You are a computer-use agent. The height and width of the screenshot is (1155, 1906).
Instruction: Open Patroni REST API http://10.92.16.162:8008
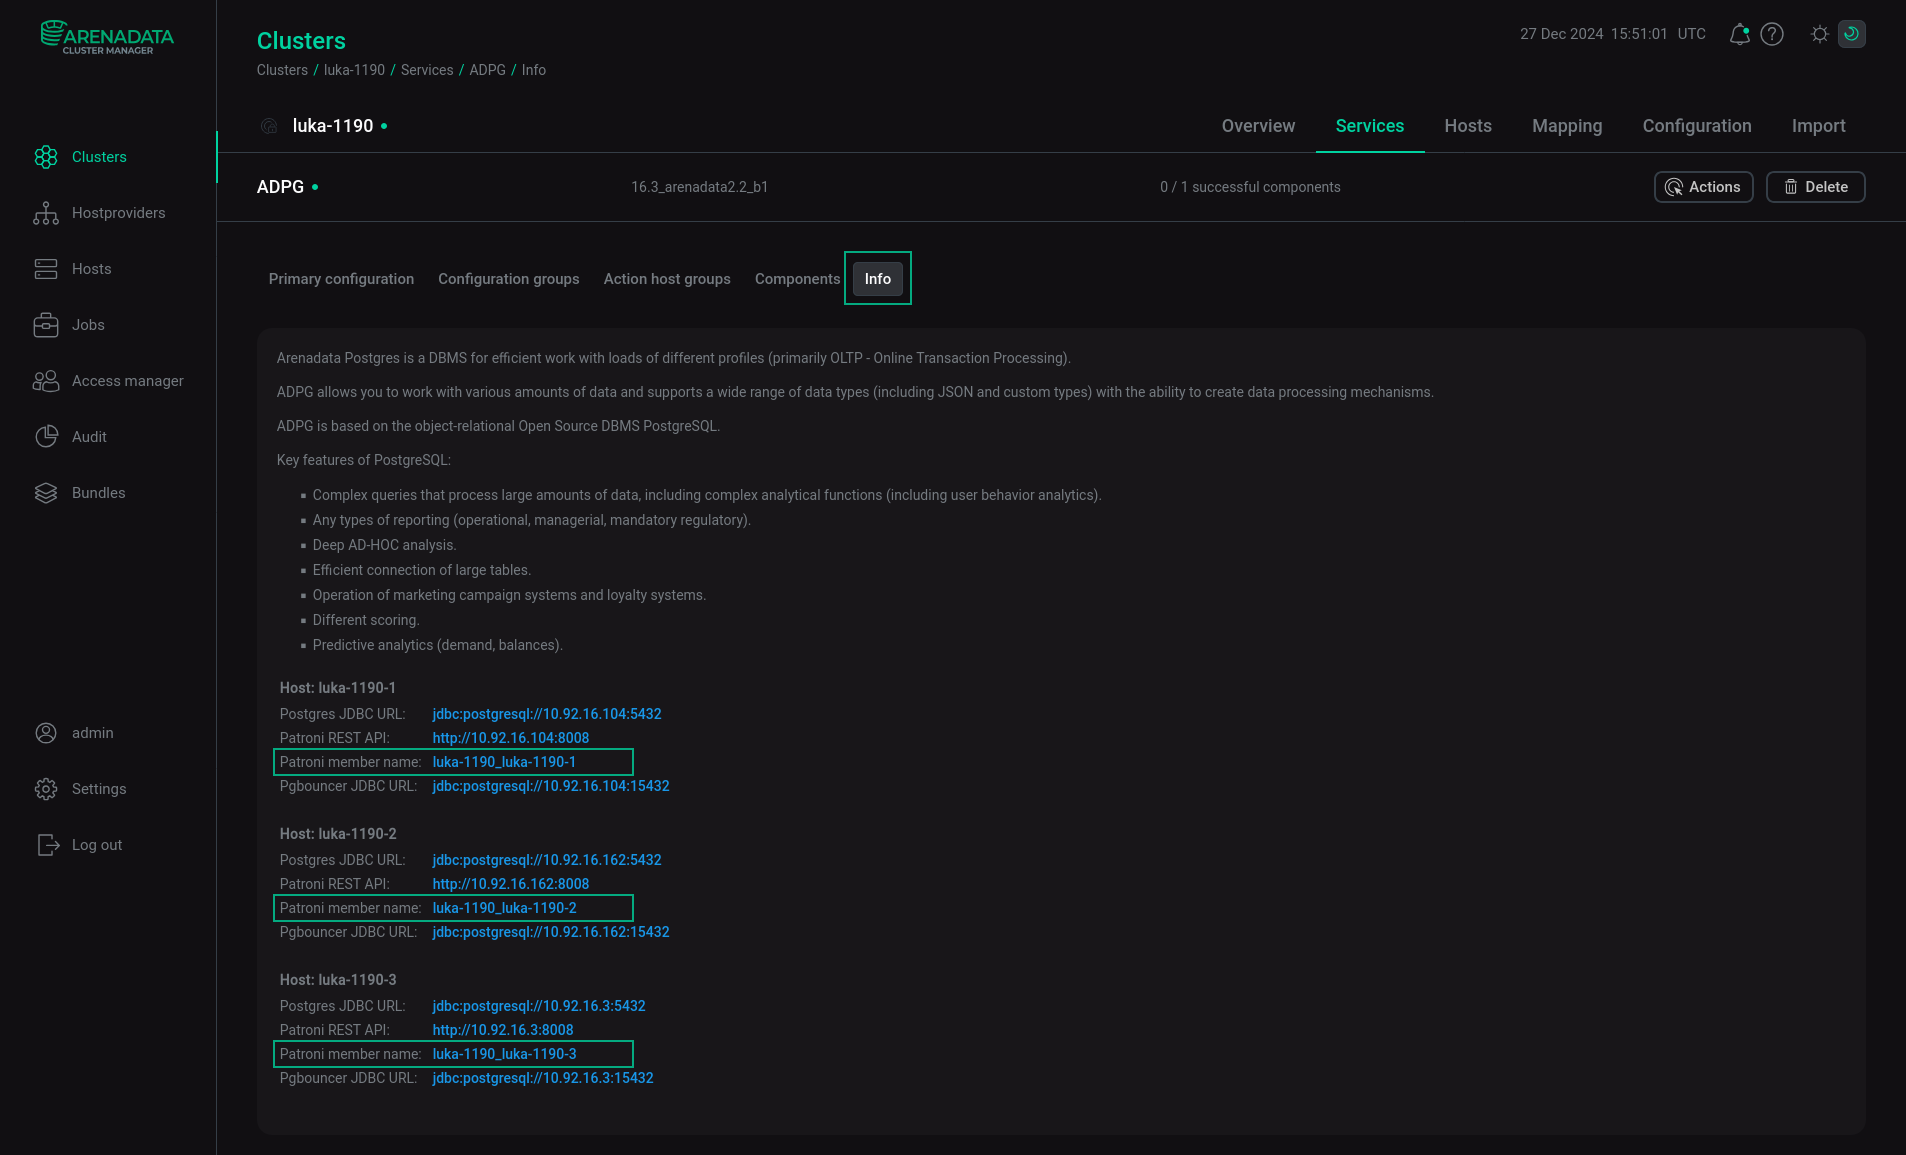click(x=511, y=884)
